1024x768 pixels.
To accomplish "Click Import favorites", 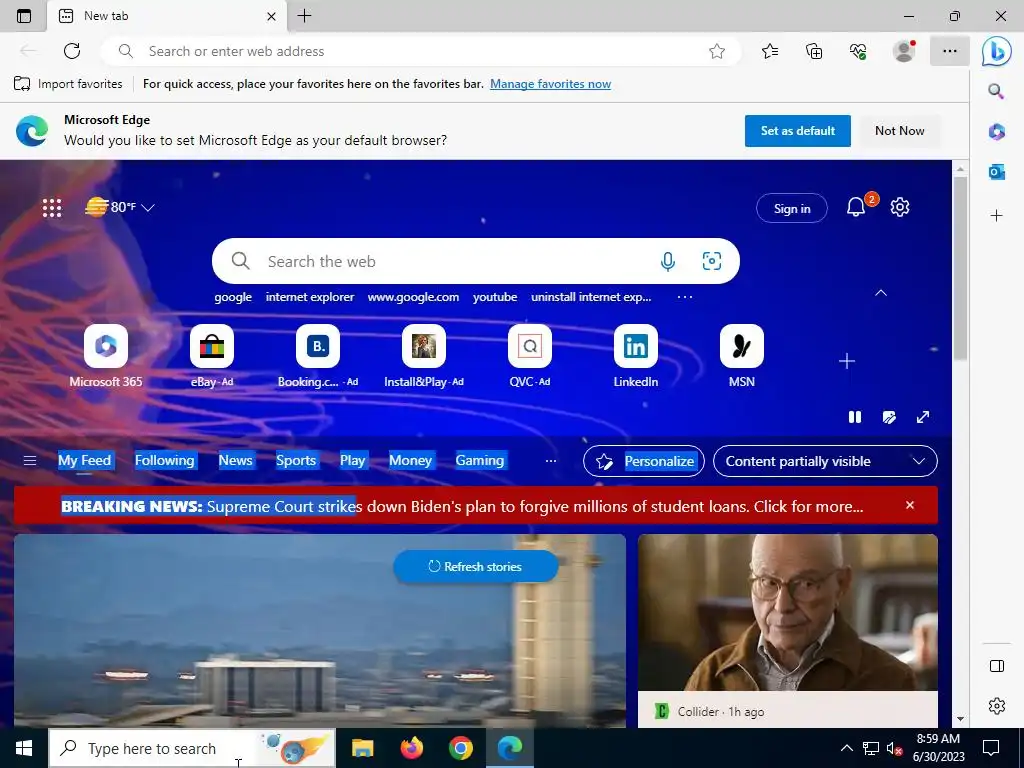I will [x=69, y=84].
